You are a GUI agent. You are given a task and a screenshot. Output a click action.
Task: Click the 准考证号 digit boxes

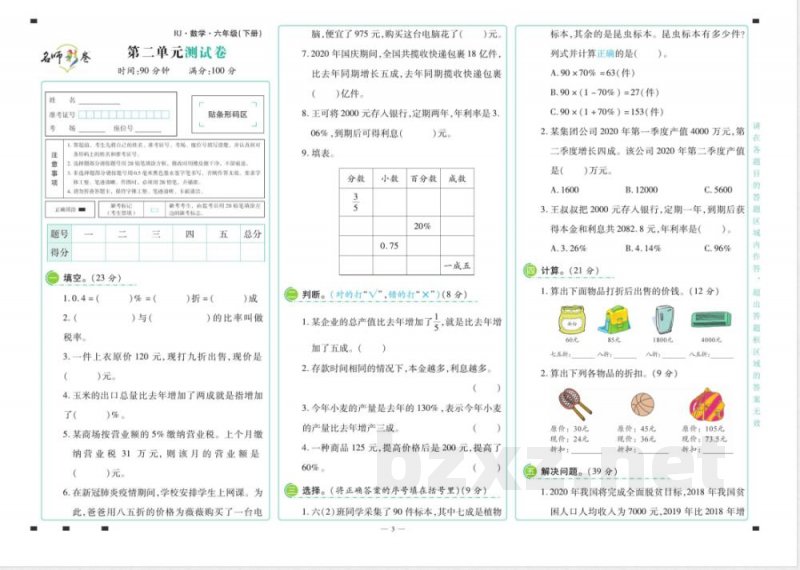(124, 115)
